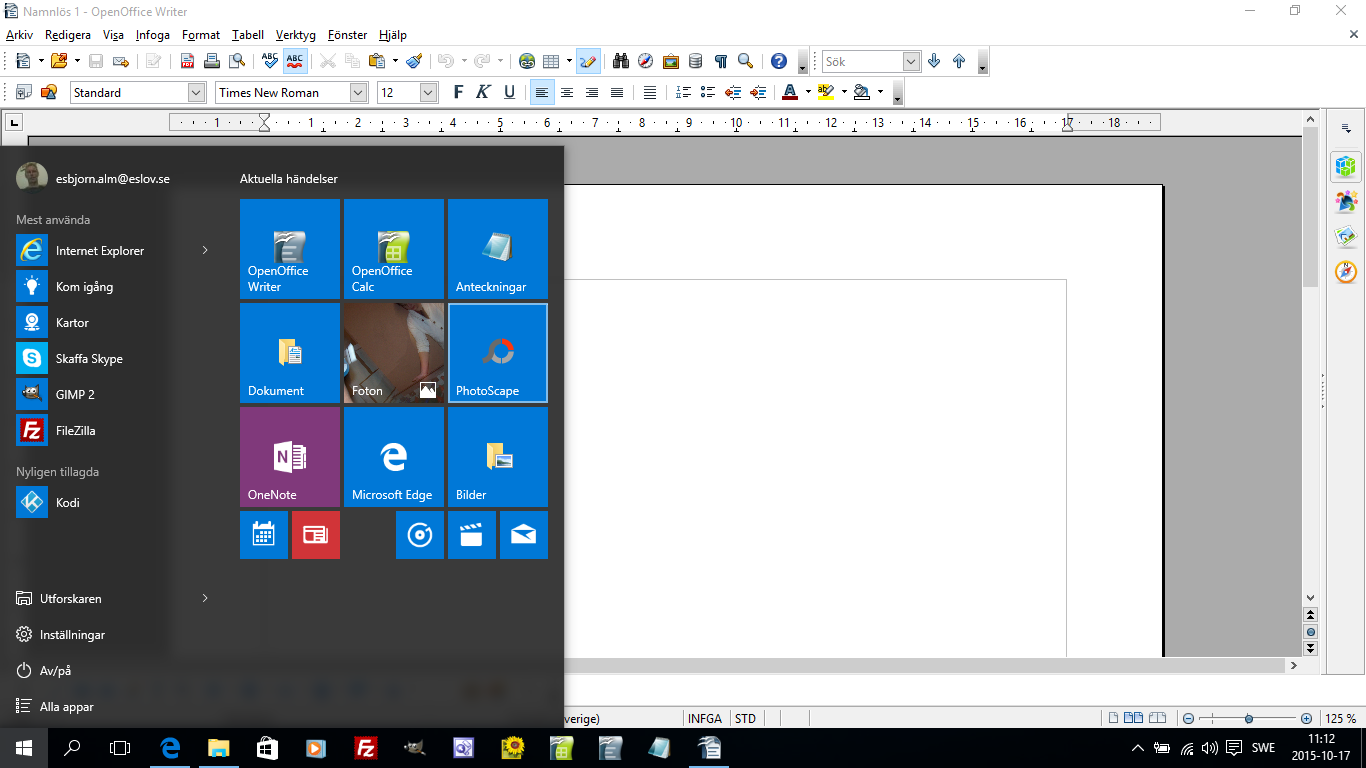Increase indent with toolbar icon
The image size is (1366, 768).
coord(758,92)
